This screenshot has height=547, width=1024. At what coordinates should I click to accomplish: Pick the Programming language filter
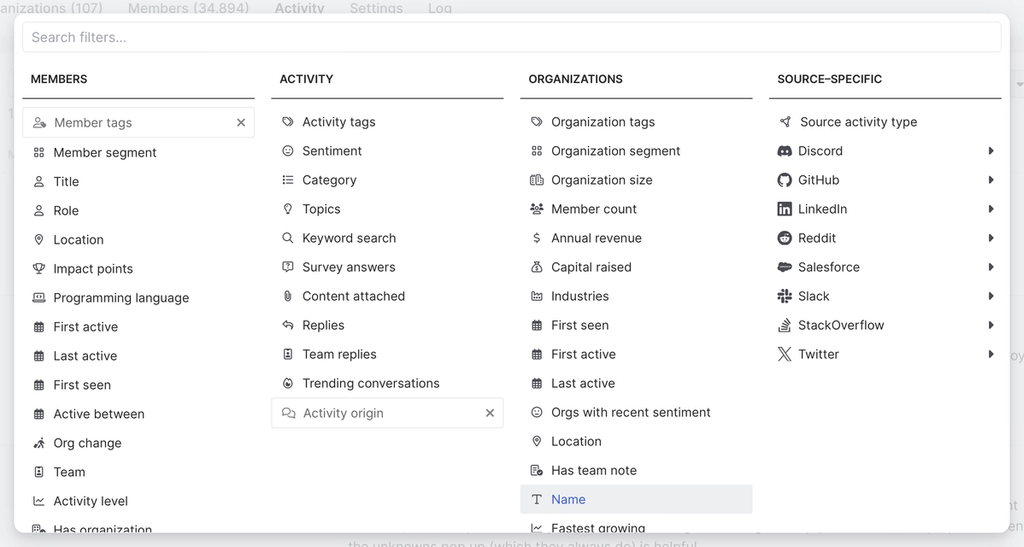(x=121, y=298)
